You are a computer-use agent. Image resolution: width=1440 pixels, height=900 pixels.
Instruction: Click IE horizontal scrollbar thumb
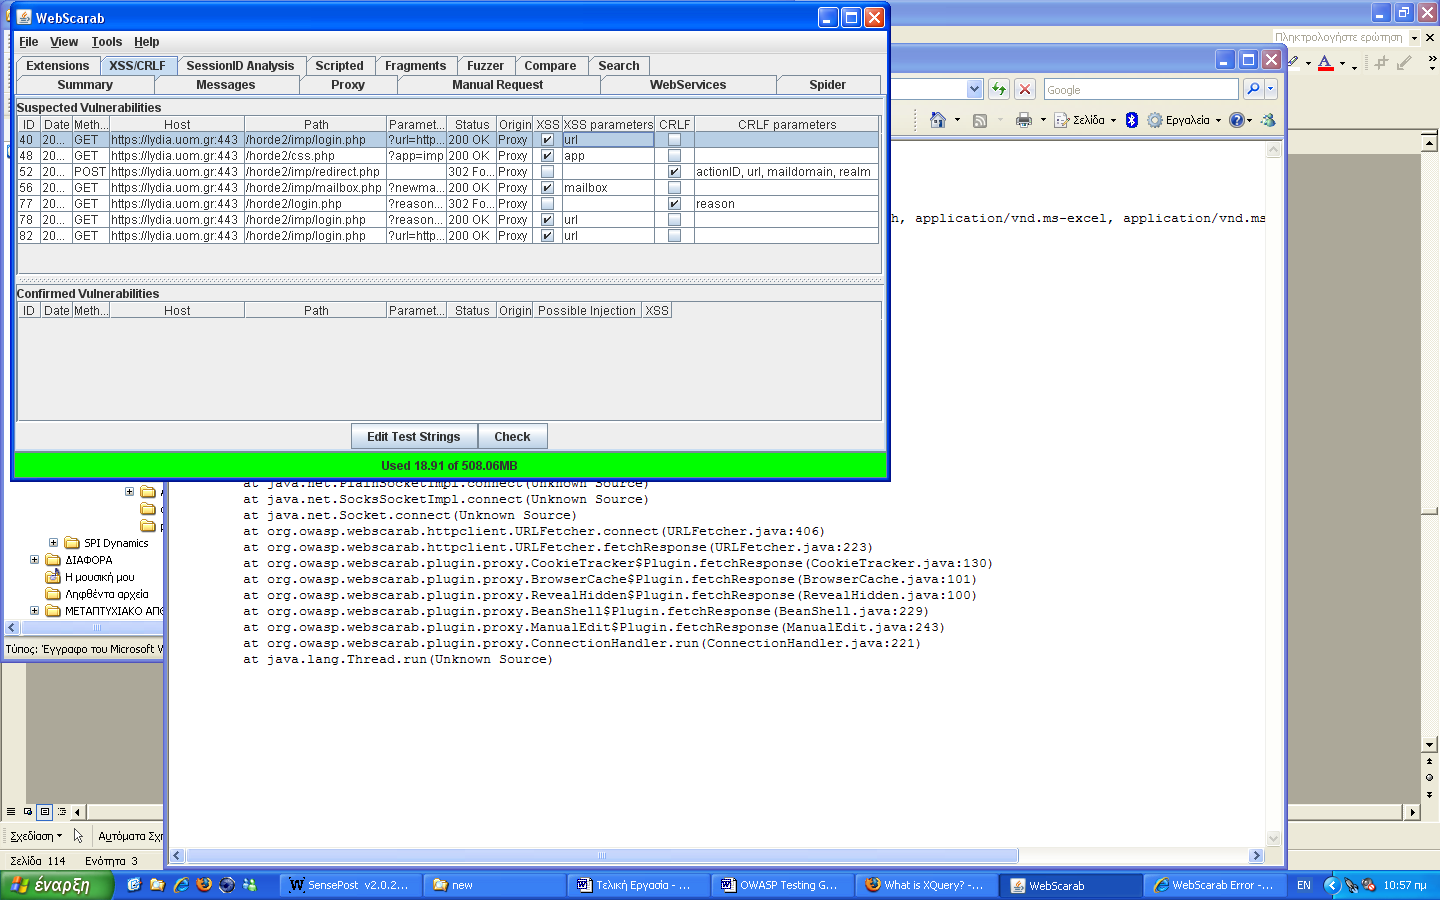[x=602, y=856]
